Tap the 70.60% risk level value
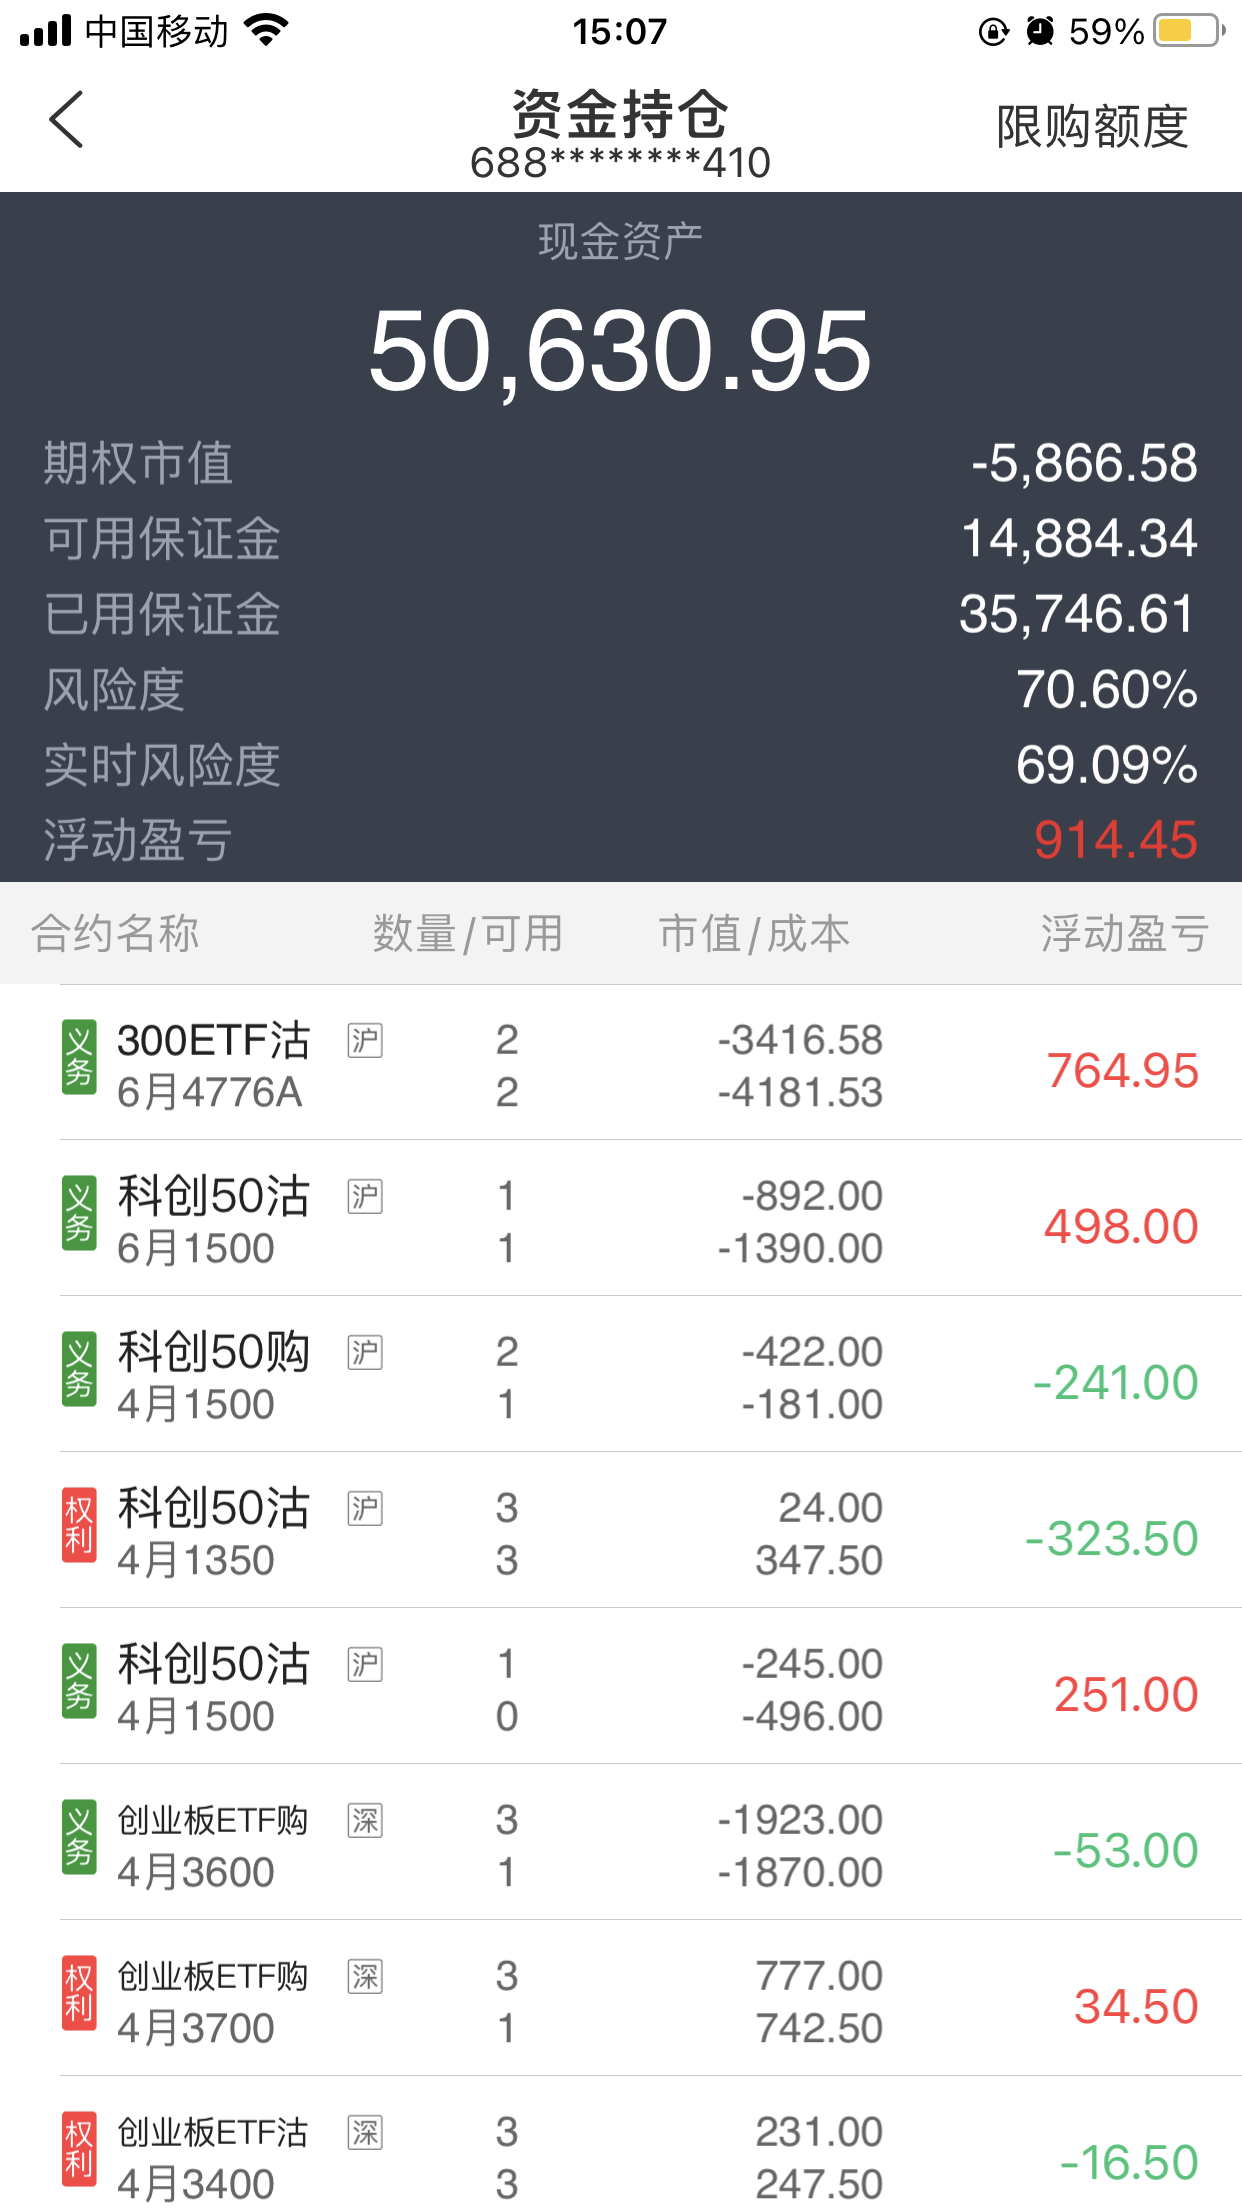 [1106, 689]
